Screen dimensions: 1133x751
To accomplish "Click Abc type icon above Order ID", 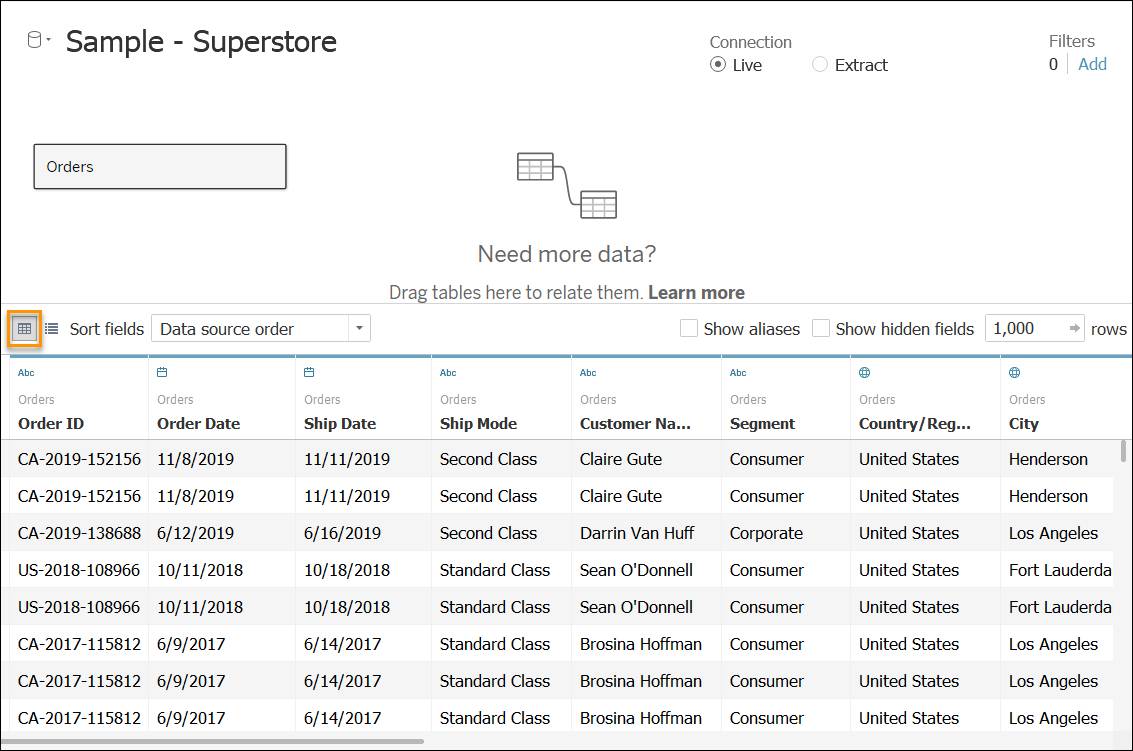I will 26,373.
